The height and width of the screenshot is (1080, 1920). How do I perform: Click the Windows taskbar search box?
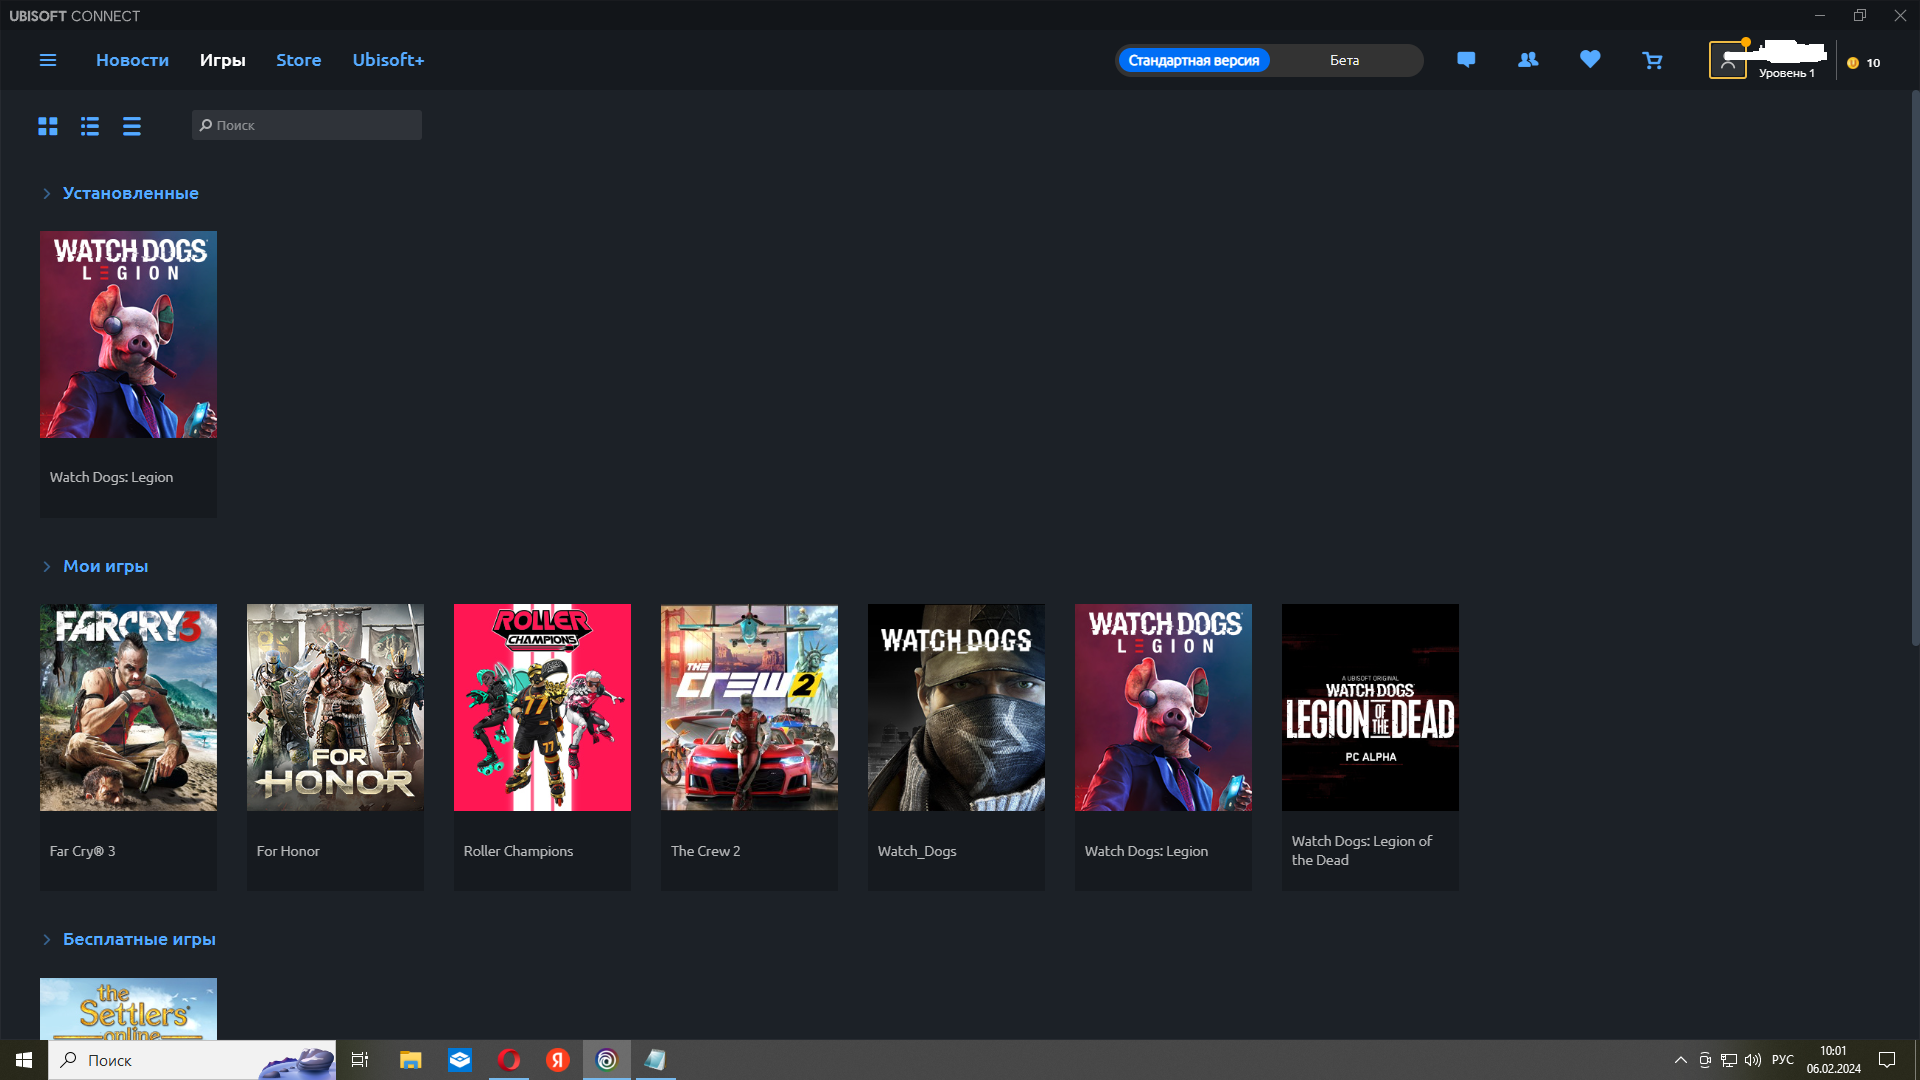pos(192,1060)
